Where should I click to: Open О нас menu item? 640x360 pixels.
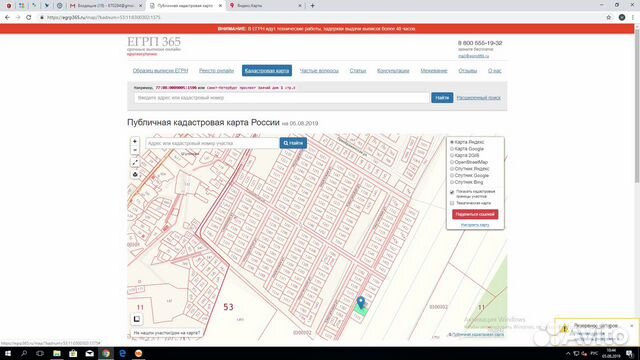point(495,71)
